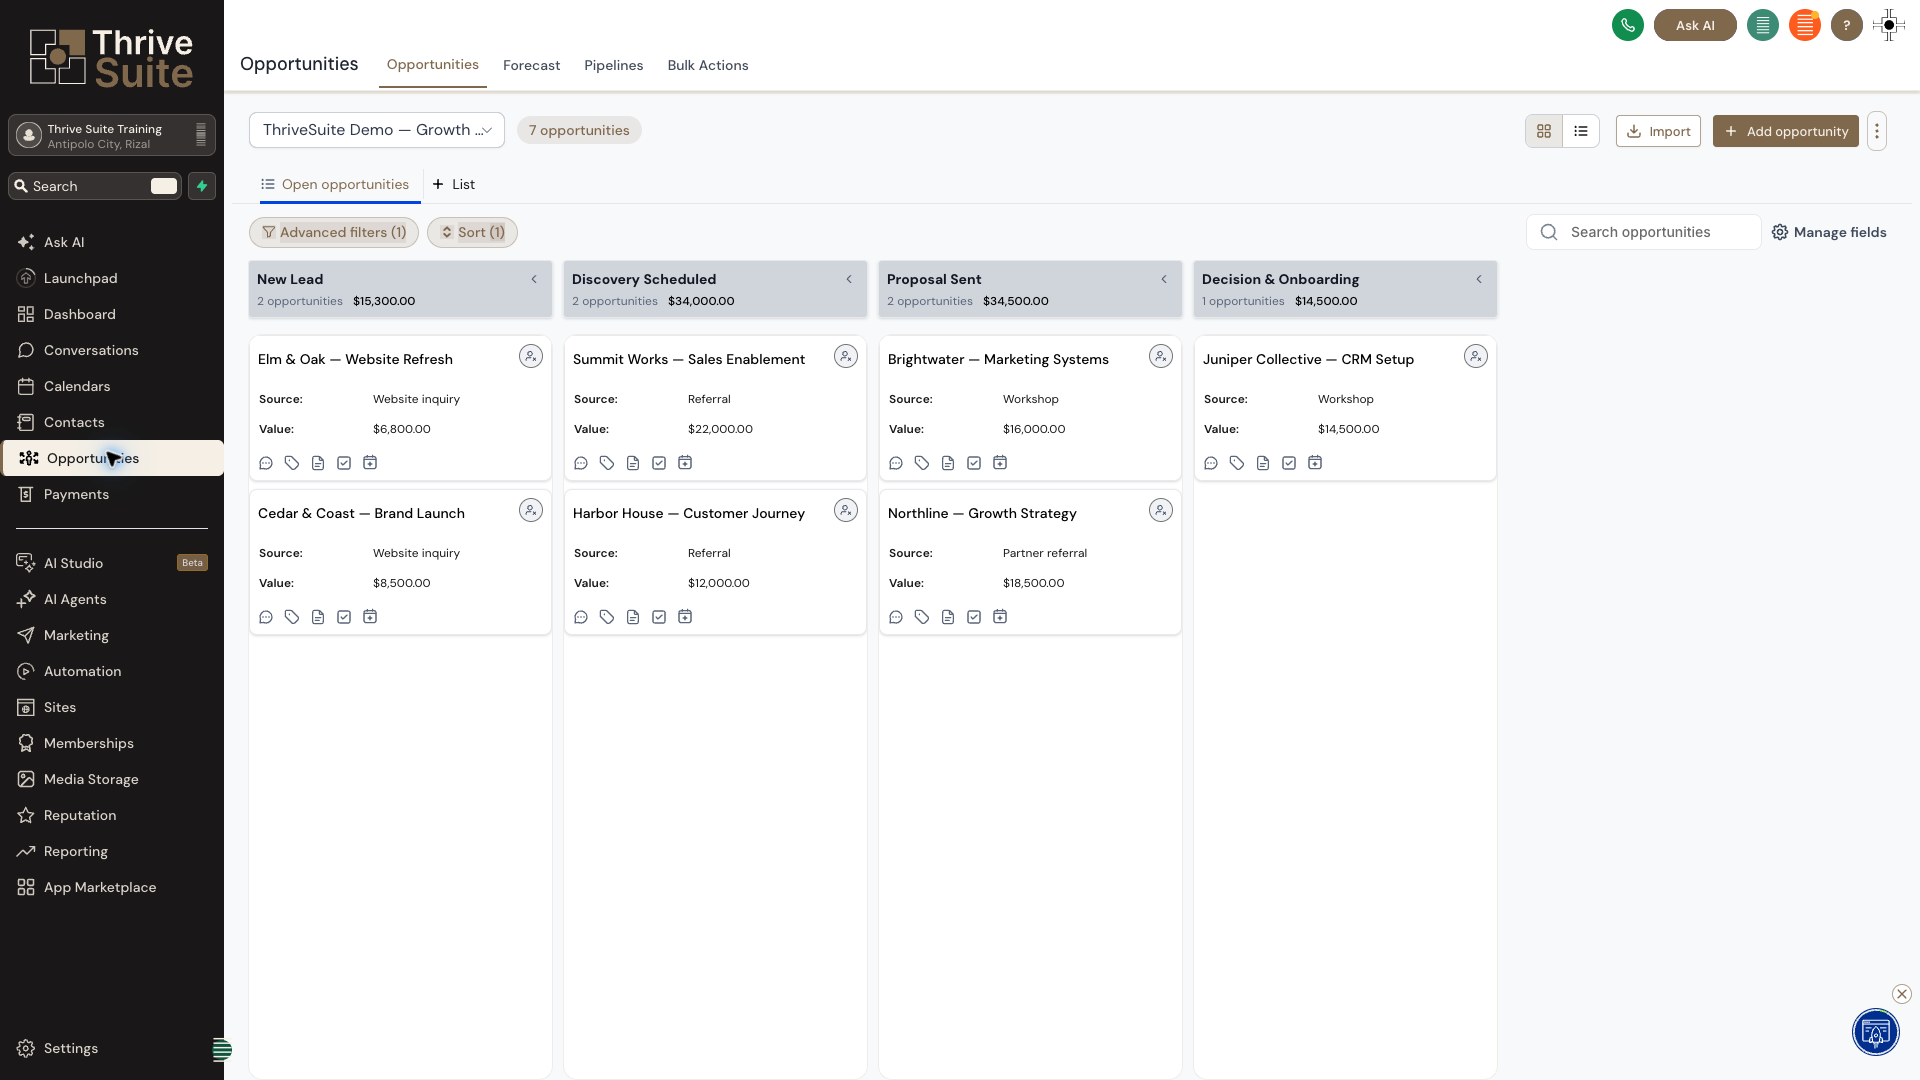Open the ThriveSuite Demo pipeline dropdown
This screenshot has height=1080, width=1920.
pos(377,130)
